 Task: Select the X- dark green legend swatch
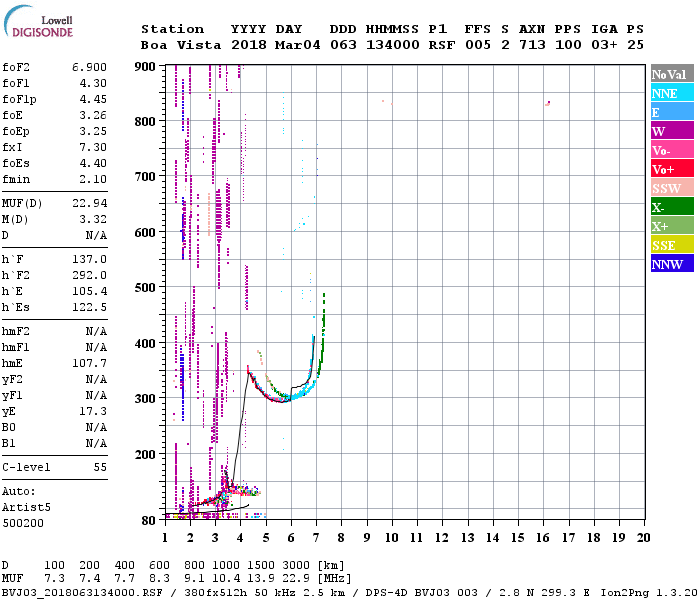click(672, 206)
